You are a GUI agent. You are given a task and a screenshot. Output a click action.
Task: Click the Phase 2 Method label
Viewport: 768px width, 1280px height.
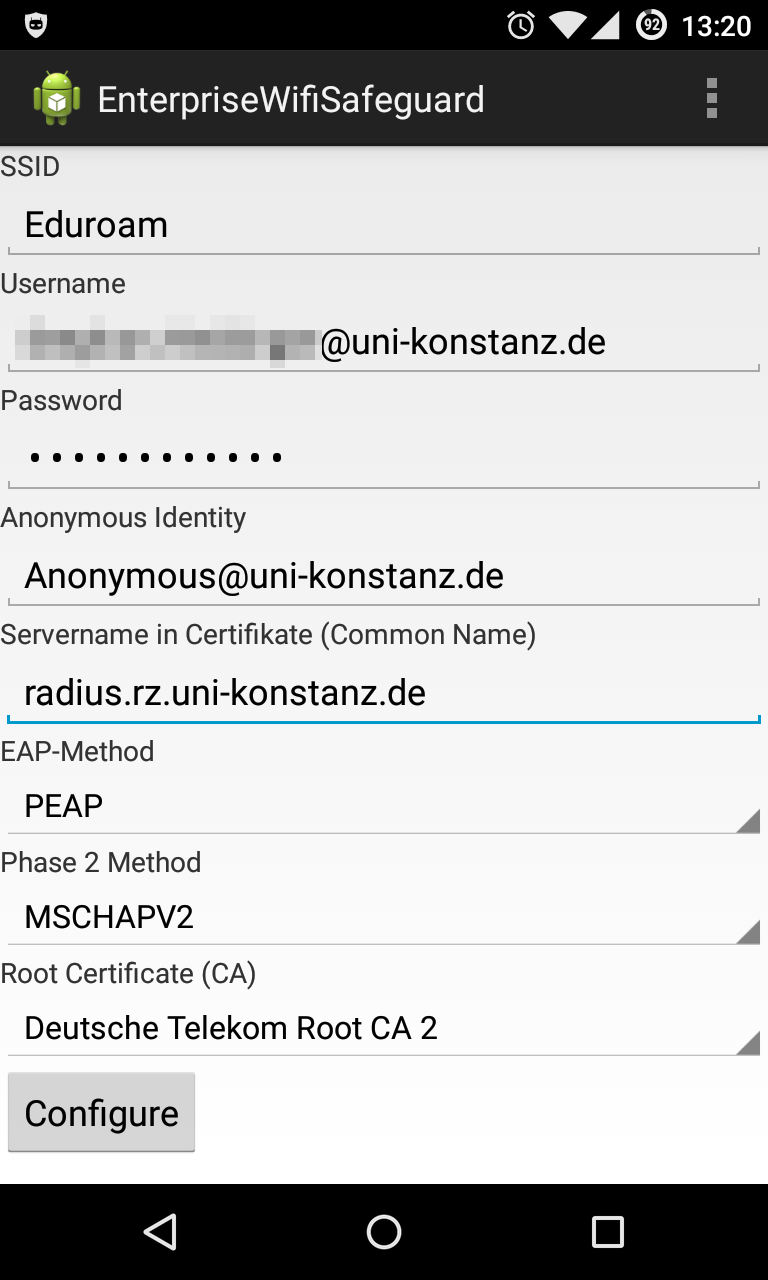click(100, 862)
